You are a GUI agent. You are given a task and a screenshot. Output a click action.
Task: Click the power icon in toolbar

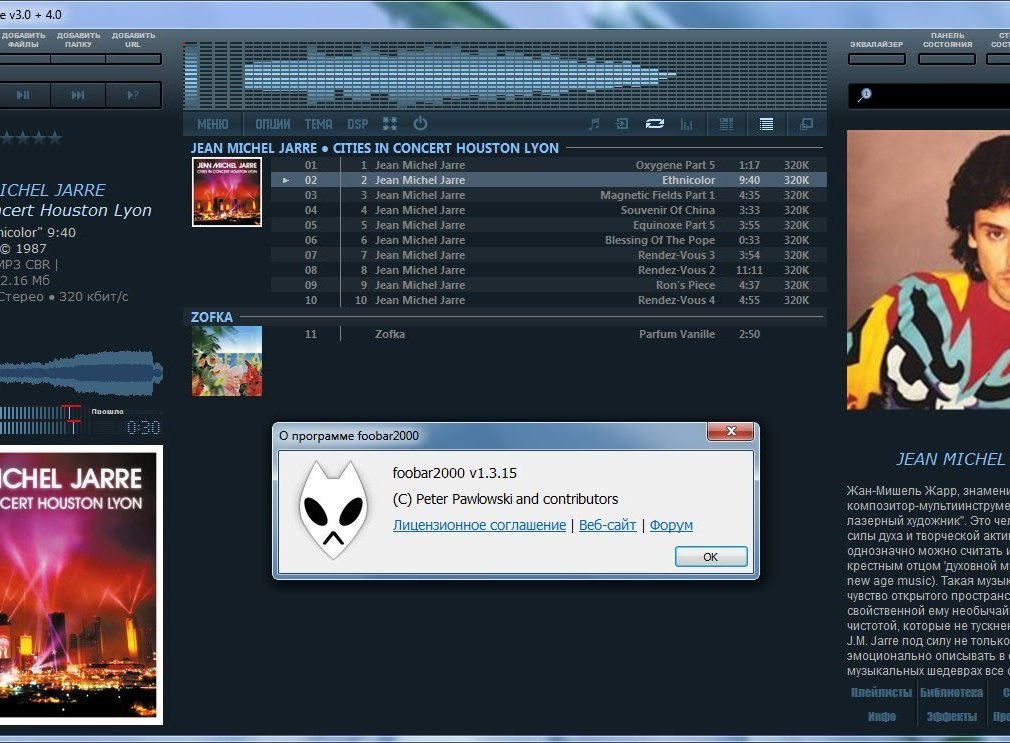[420, 124]
